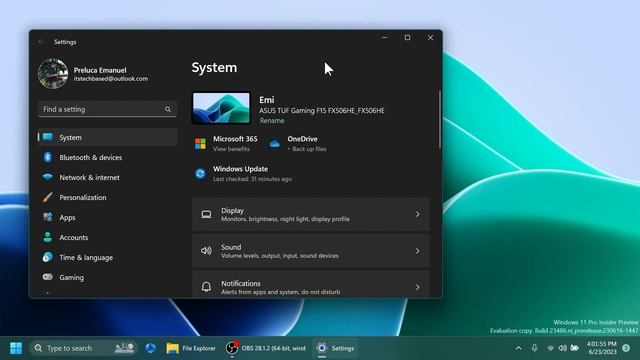Open Windows Update last checked status
The width and height of the screenshot is (640, 360).
click(252, 179)
